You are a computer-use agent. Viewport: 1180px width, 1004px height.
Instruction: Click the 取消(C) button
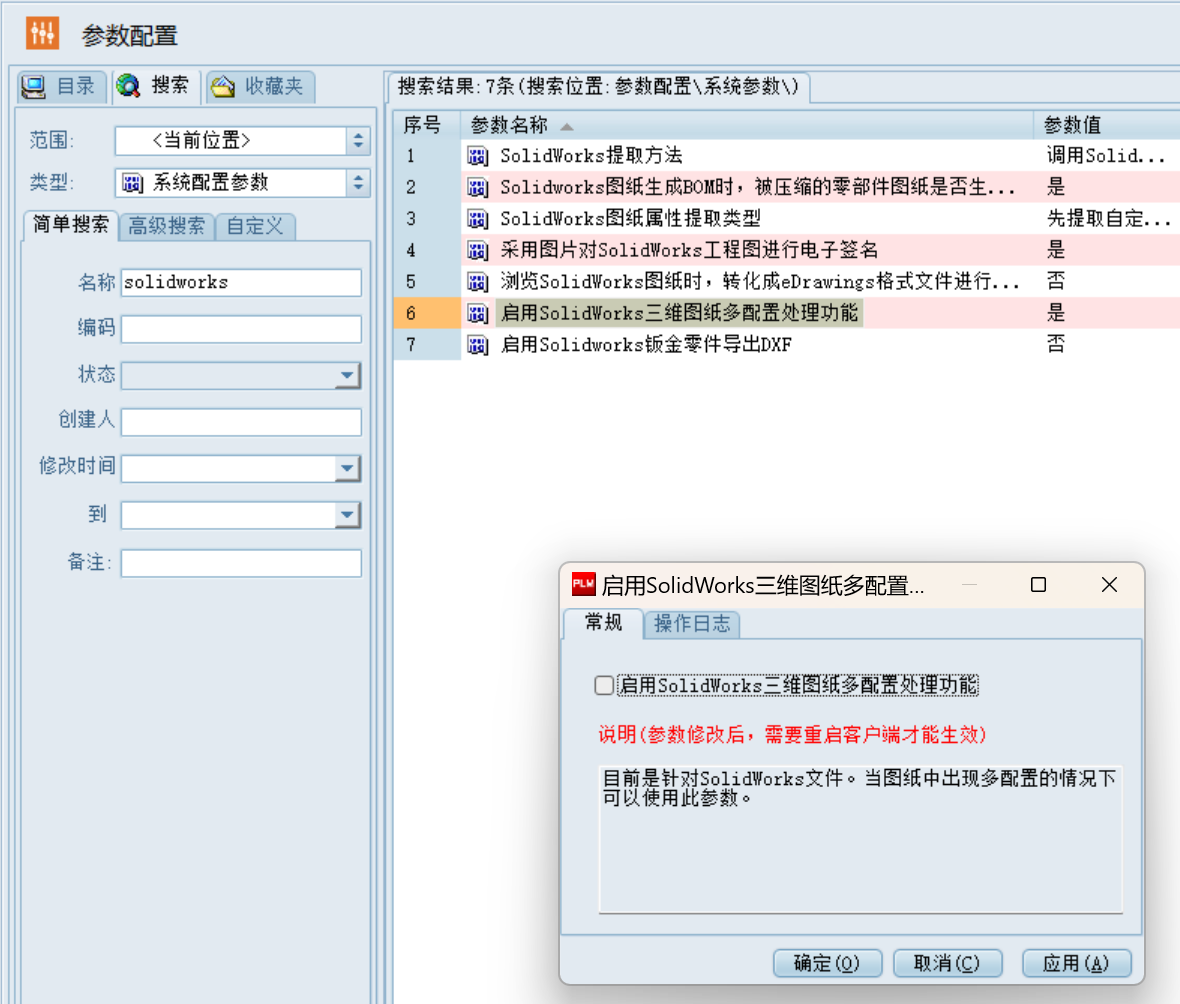coord(947,963)
